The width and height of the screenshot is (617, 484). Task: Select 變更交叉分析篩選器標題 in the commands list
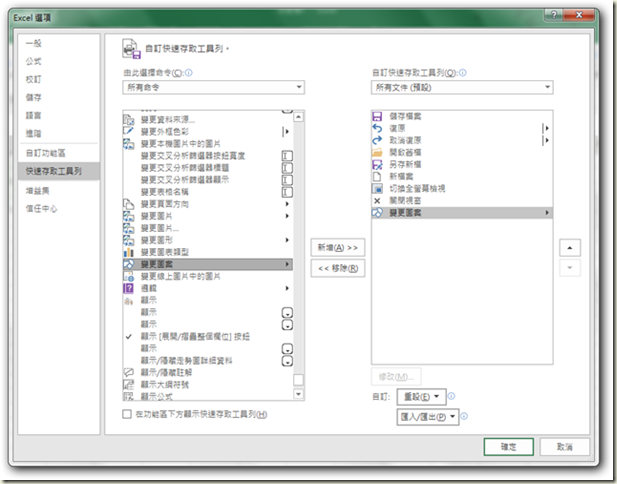click(207, 168)
